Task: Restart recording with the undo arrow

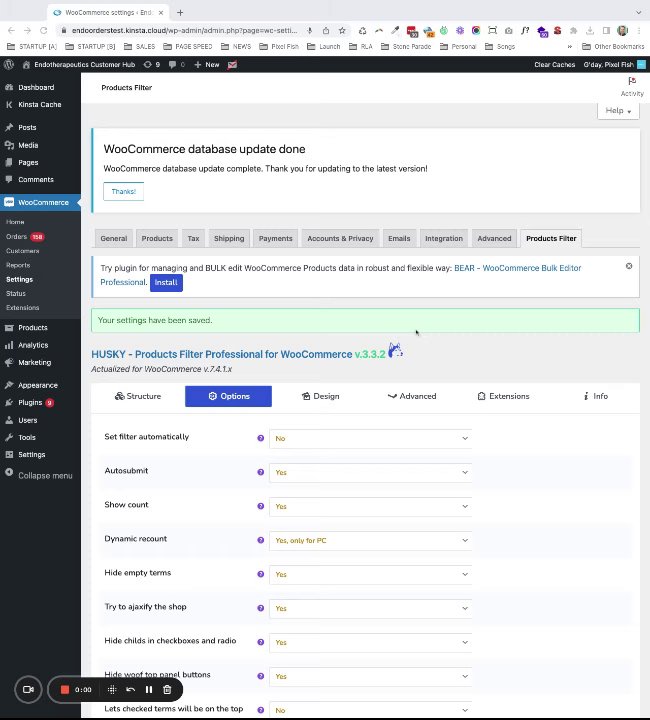Action: (x=130, y=689)
